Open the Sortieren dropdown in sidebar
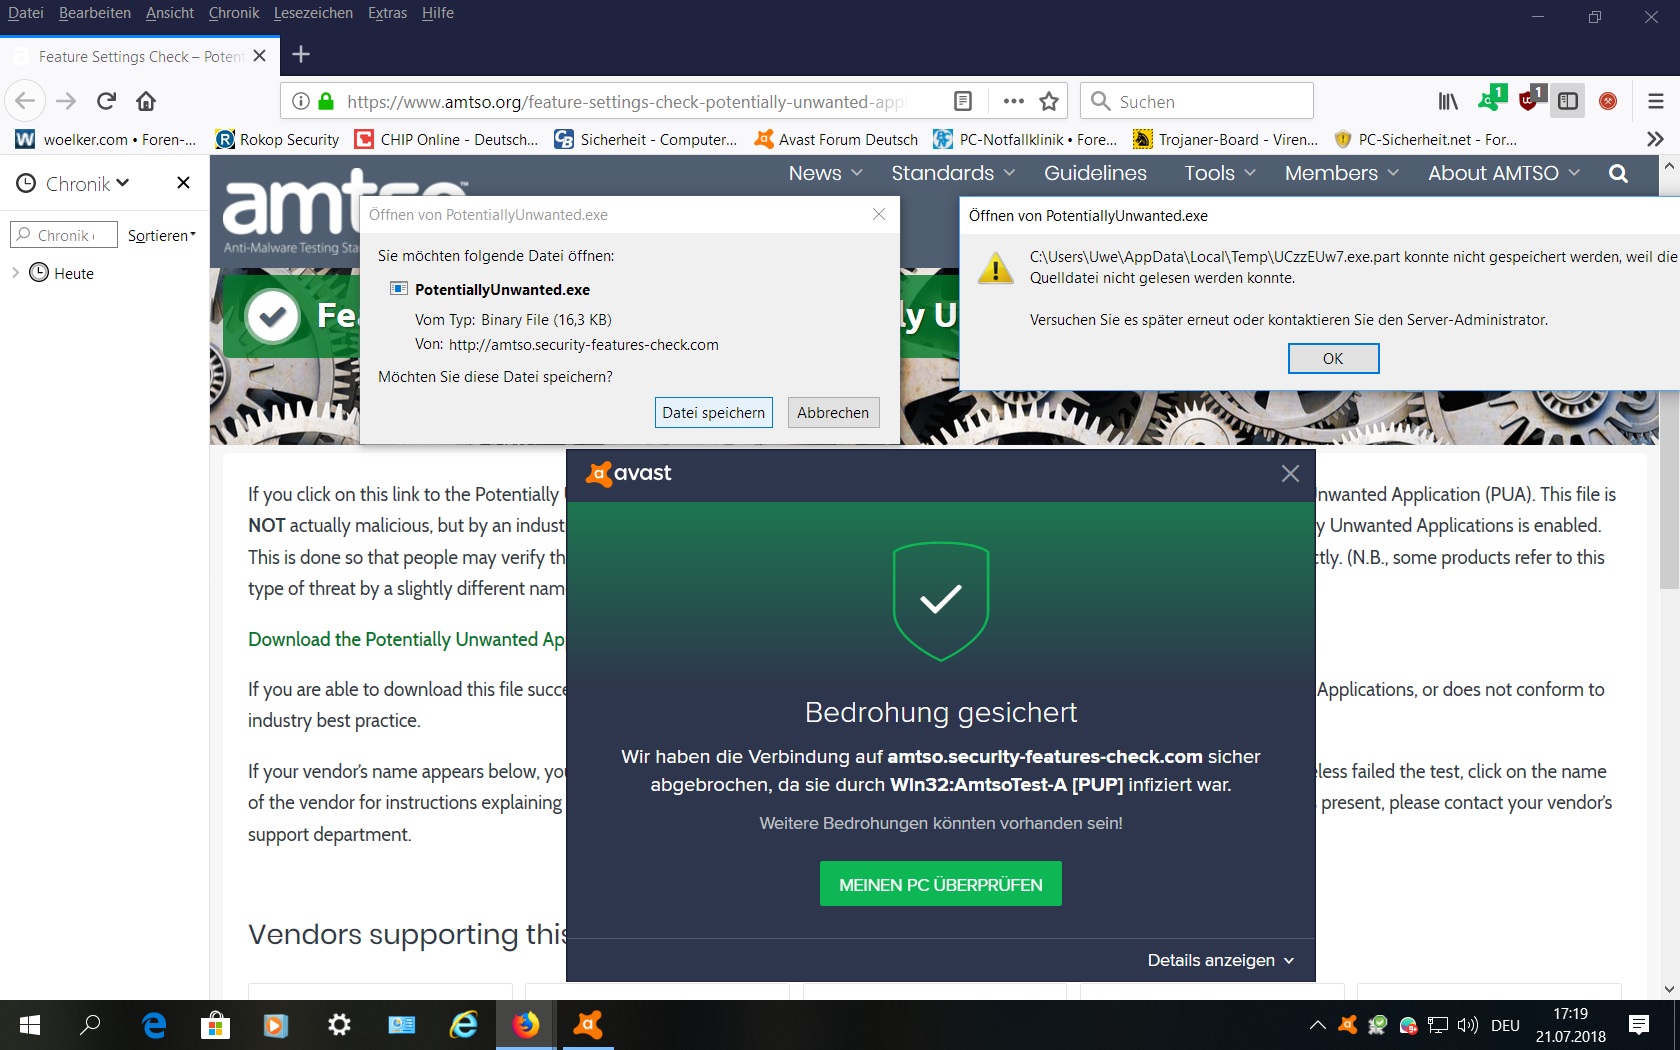This screenshot has height=1050, width=1680. [161, 235]
